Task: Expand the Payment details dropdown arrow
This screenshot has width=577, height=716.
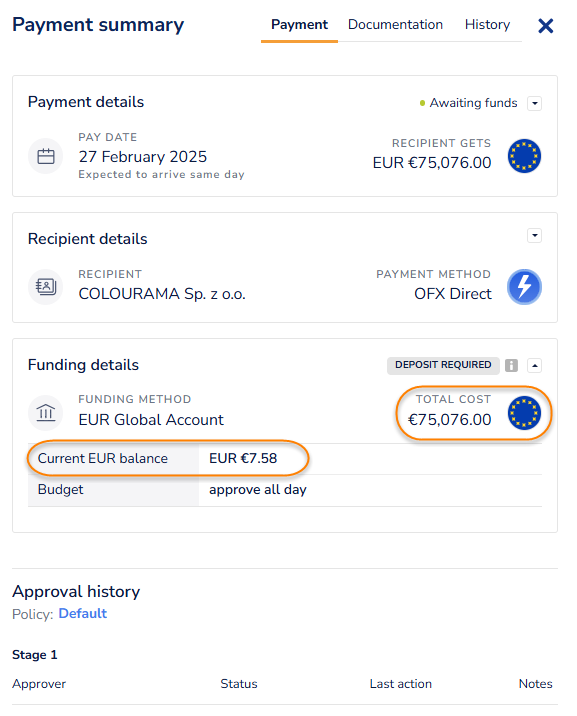Action: tap(535, 103)
